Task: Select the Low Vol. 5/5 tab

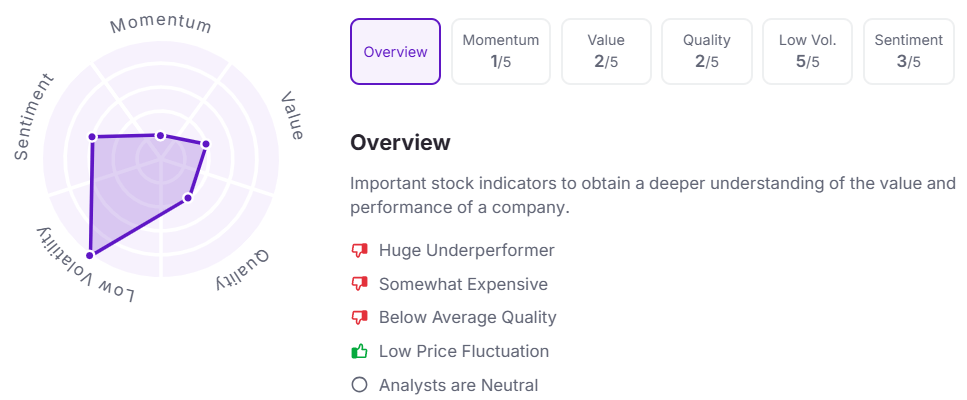Action: 807,52
